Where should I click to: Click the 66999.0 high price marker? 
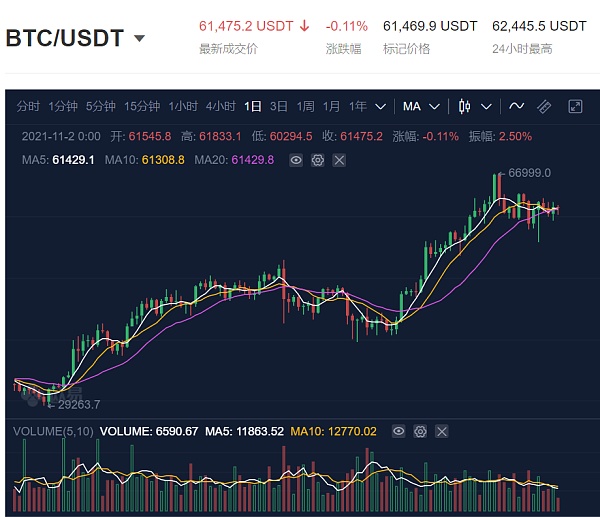point(529,173)
